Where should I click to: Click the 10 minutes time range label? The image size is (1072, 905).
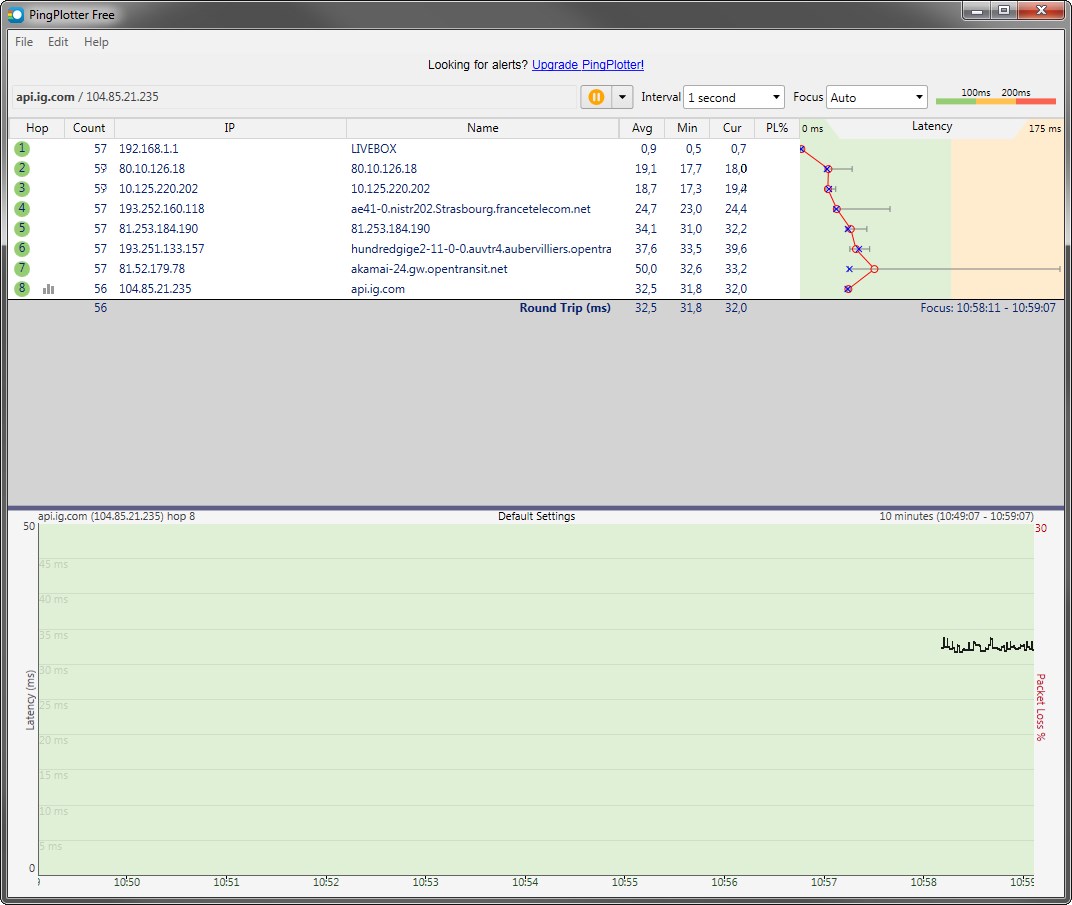point(956,516)
